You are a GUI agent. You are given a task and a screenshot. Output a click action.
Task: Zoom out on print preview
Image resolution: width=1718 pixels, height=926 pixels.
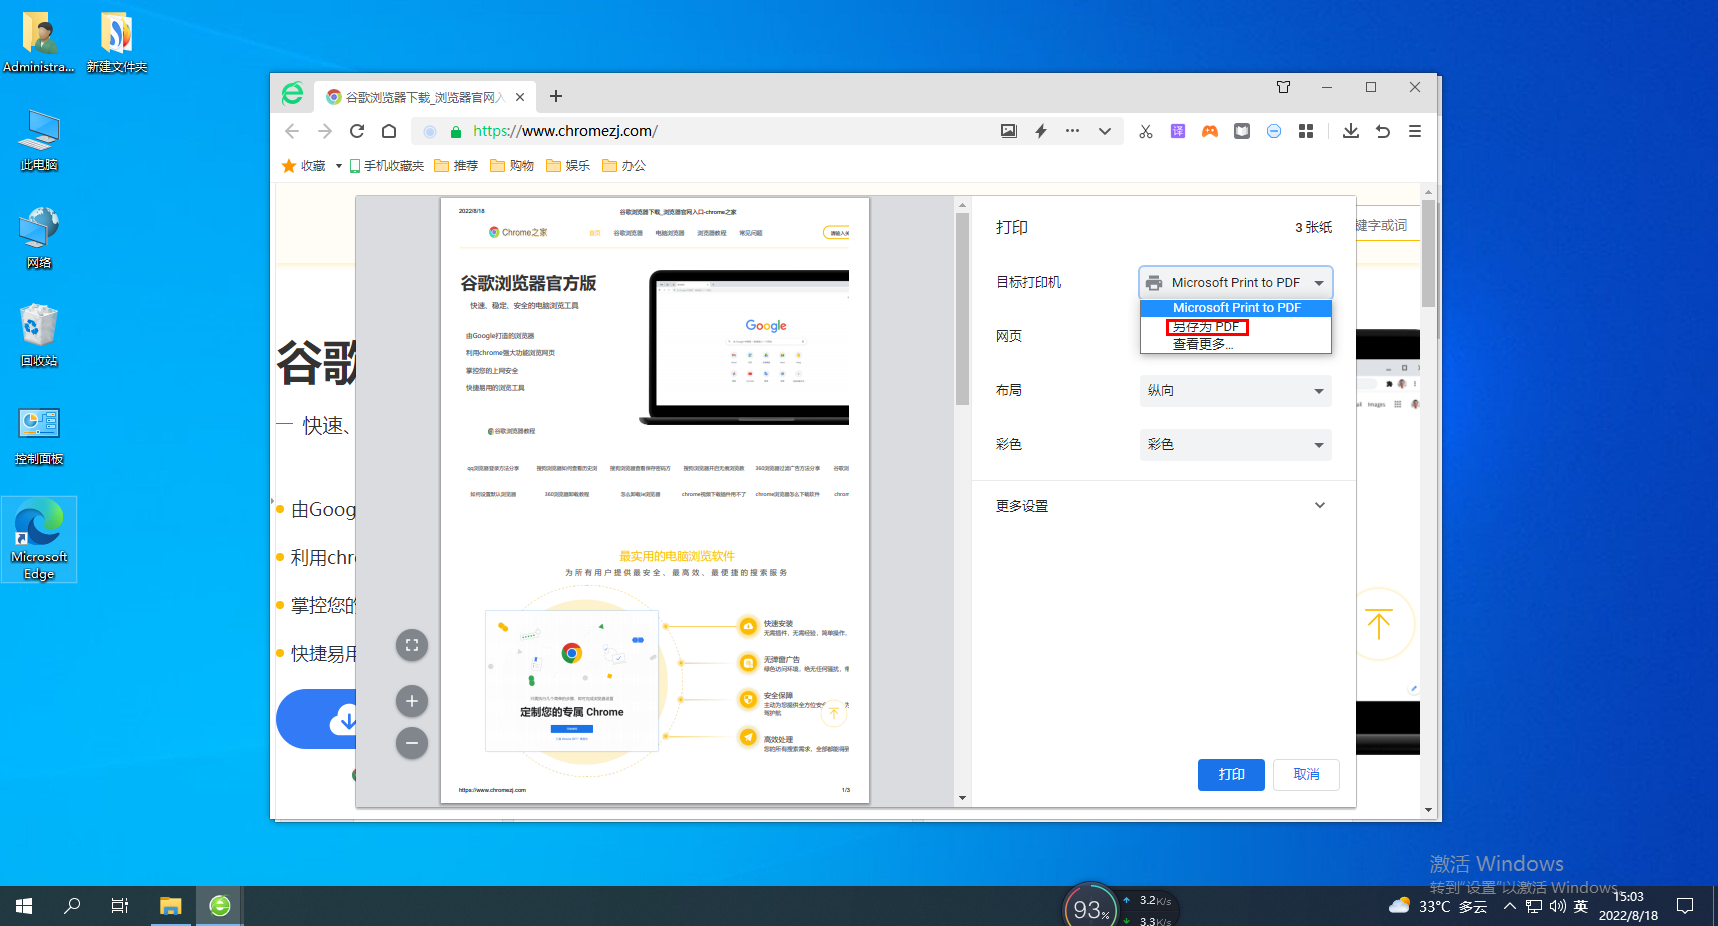point(412,743)
